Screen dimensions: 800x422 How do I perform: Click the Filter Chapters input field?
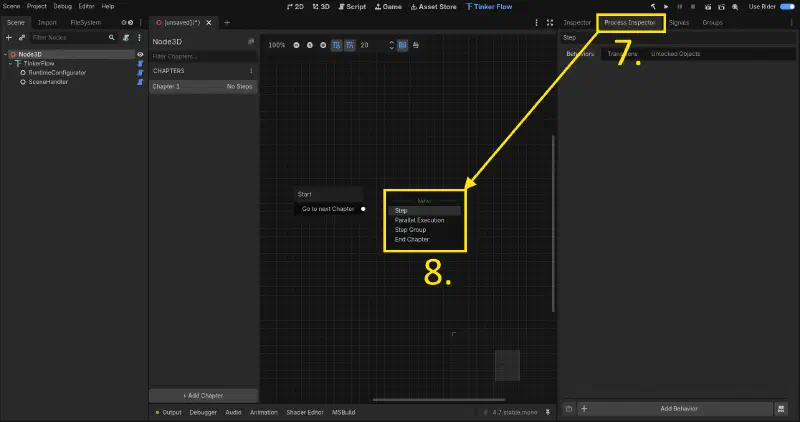click(x=203, y=56)
